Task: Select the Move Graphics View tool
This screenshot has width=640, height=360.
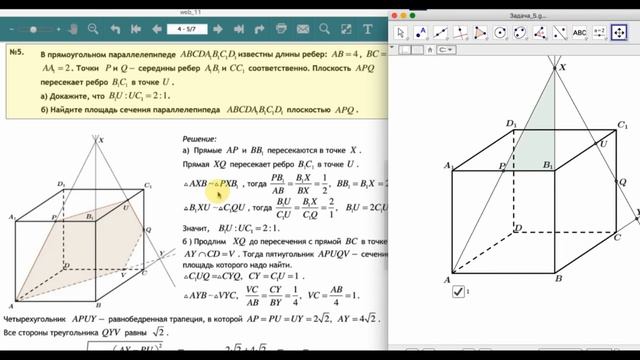Action: [x=619, y=33]
